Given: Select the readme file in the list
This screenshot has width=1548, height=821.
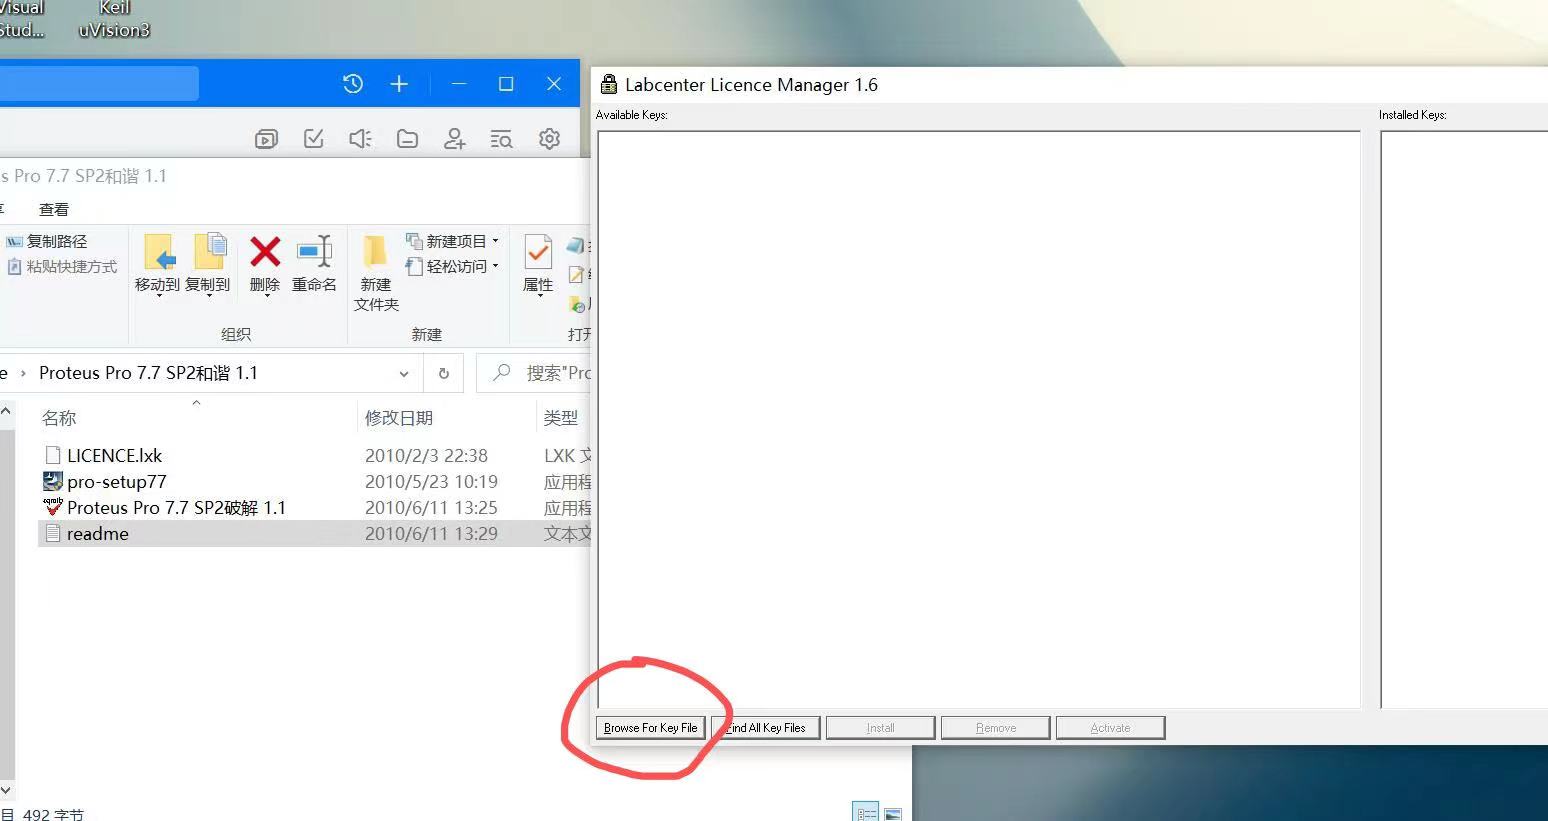Looking at the screenshot, I should point(97,533).
